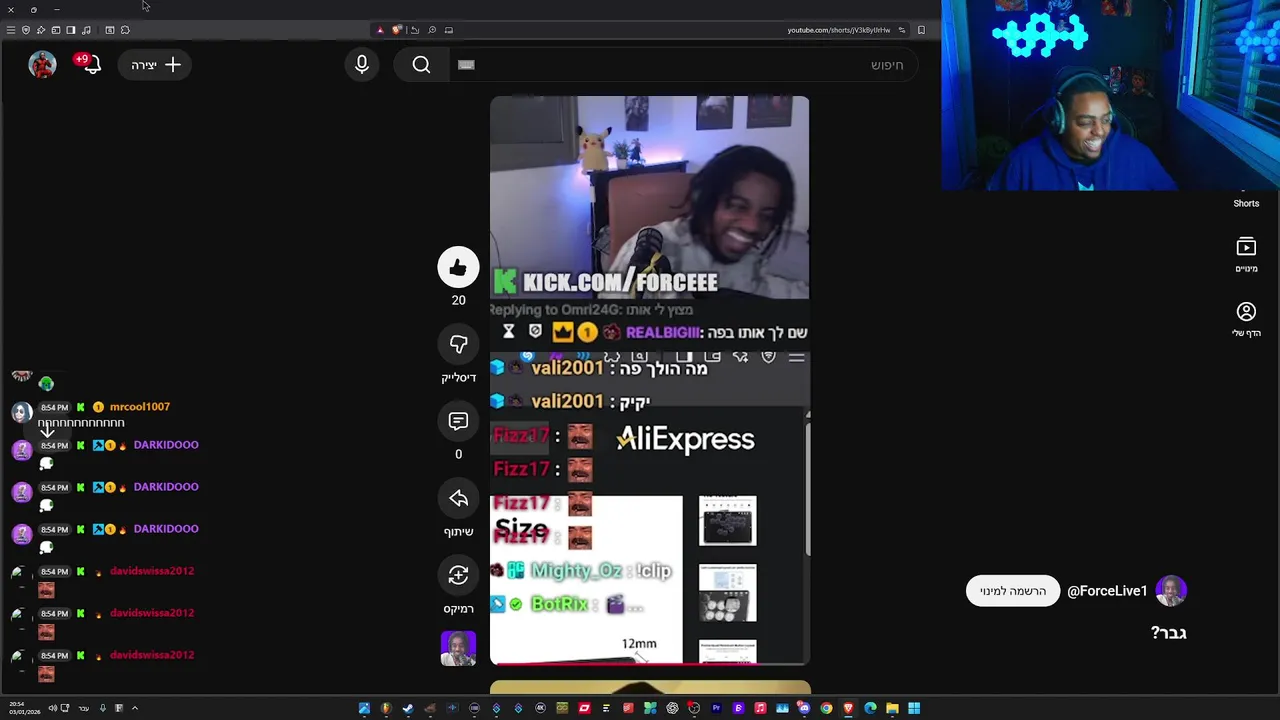Open notifications bell with +9 badge

tap(89, 65)
